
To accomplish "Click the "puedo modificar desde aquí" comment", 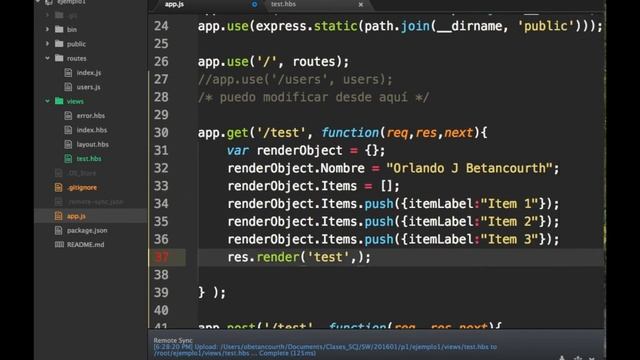I will click(x=313, y=98).
